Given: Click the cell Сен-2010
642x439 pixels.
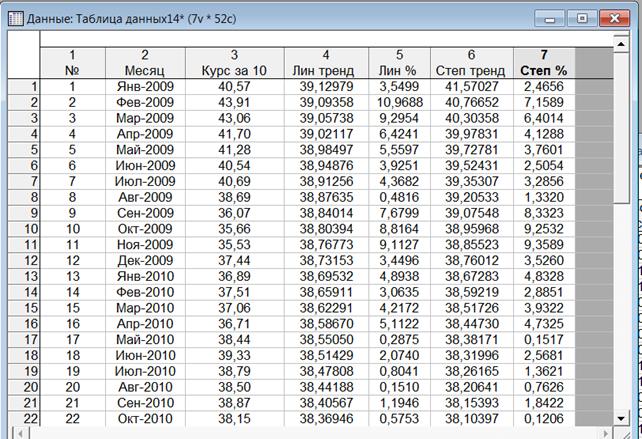Looking at the screenshot, I should [x=145, y=403].
